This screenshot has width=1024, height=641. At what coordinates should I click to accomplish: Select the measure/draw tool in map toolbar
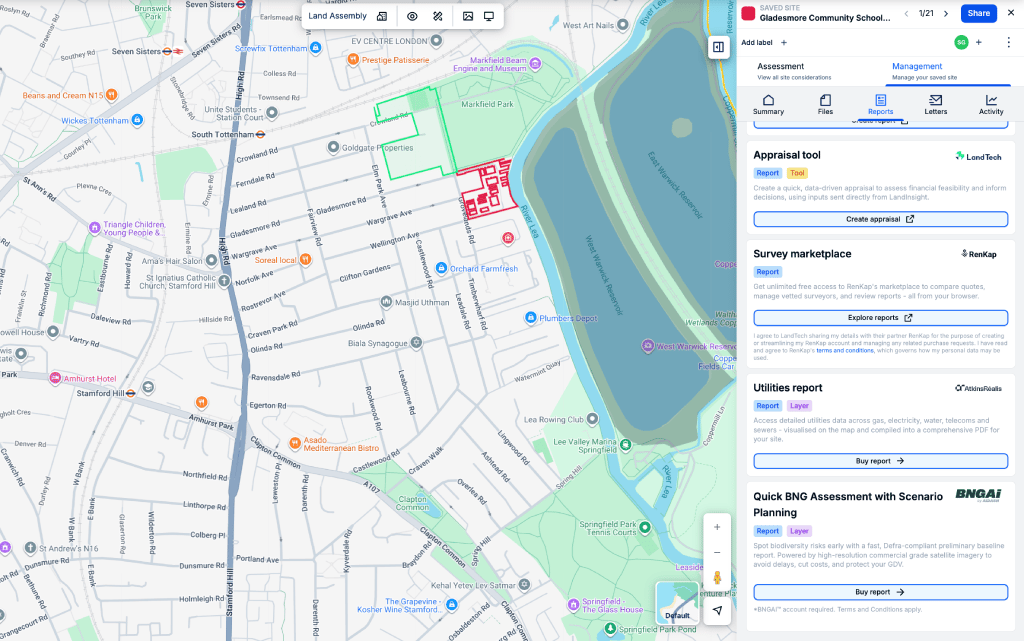pyautogui.click(x=438, y=16)
